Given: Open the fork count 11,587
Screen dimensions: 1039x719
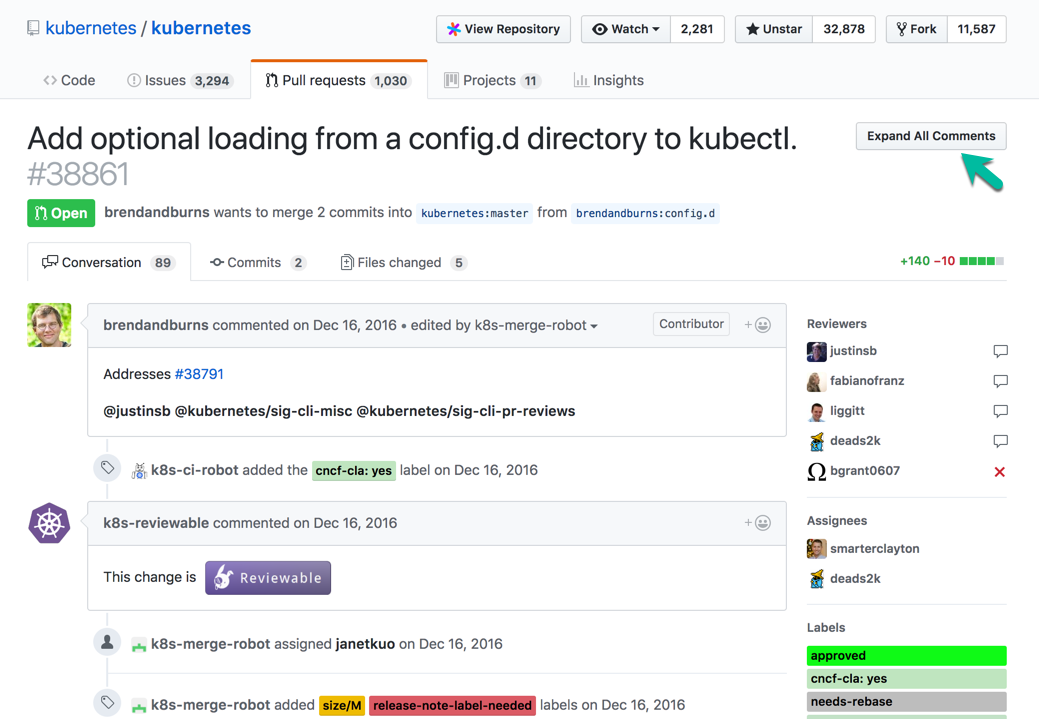Looking at the screenshot, I should click(977, 29).
